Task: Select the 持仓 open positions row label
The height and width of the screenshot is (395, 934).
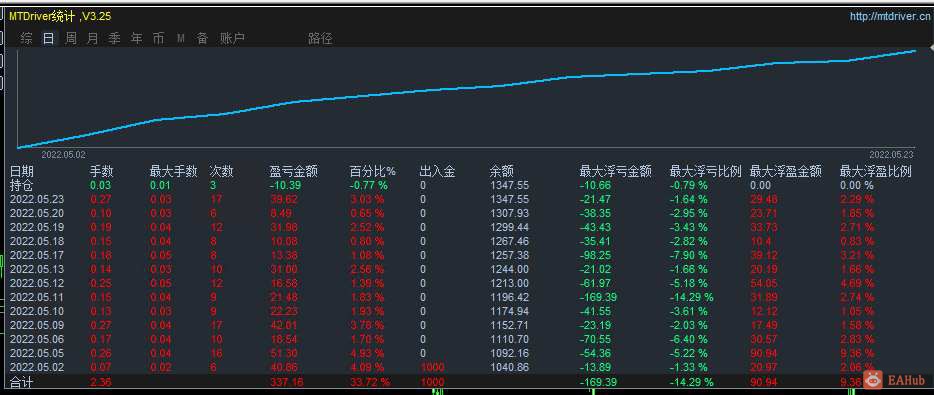Action: [x=21, y=185]
